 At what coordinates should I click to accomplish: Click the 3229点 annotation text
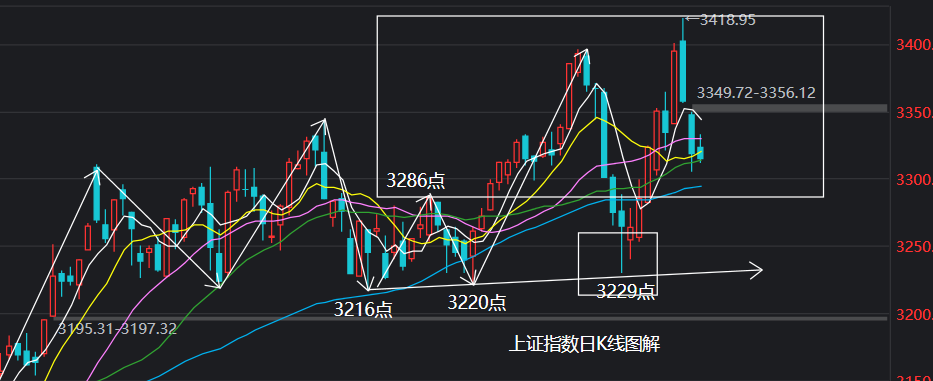point(626,291)
